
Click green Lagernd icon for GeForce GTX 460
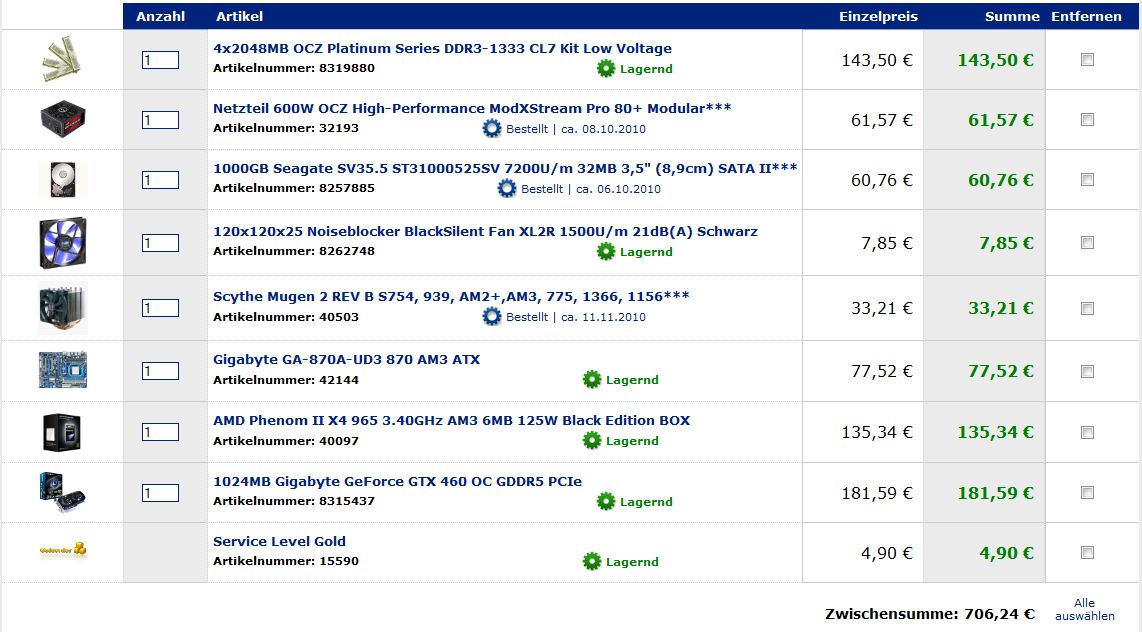(x=606, y=501)
